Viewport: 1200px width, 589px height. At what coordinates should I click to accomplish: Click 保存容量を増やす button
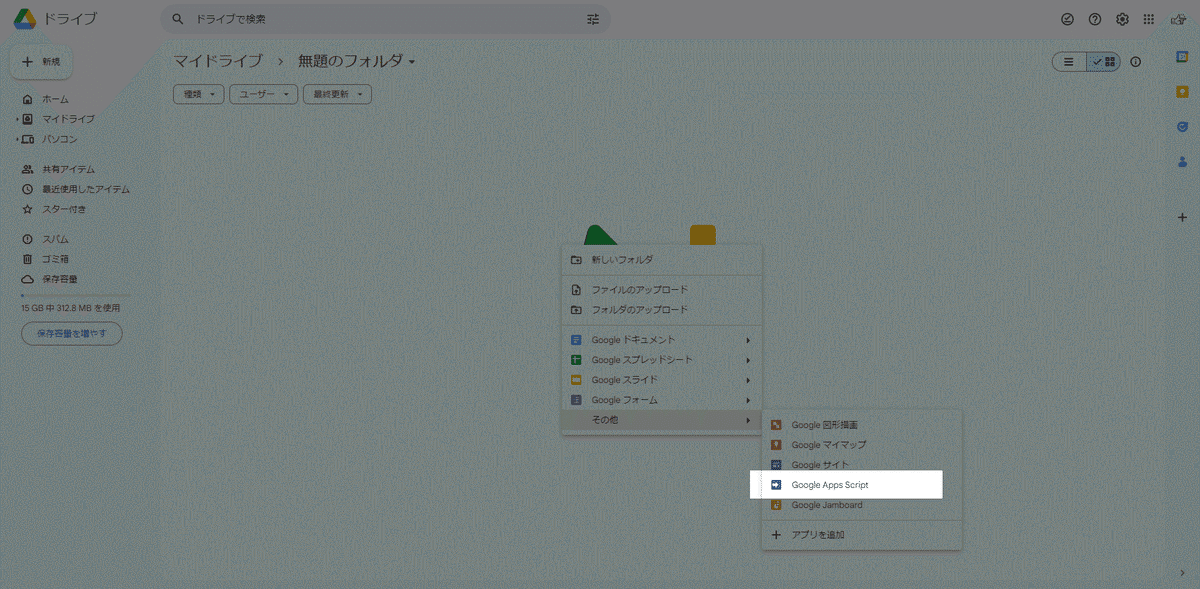click(x=72, y=334)
